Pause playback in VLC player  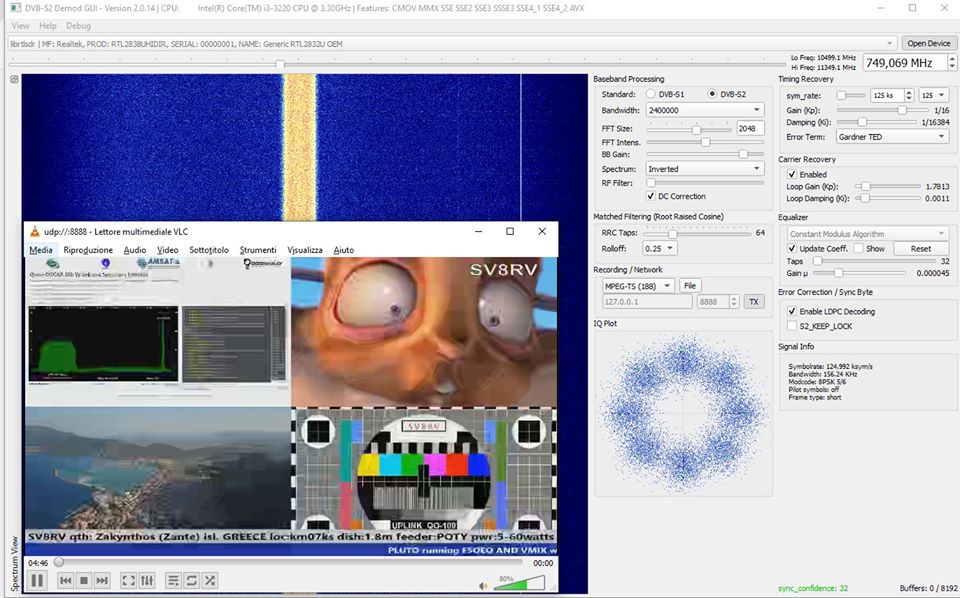(37, 580)
